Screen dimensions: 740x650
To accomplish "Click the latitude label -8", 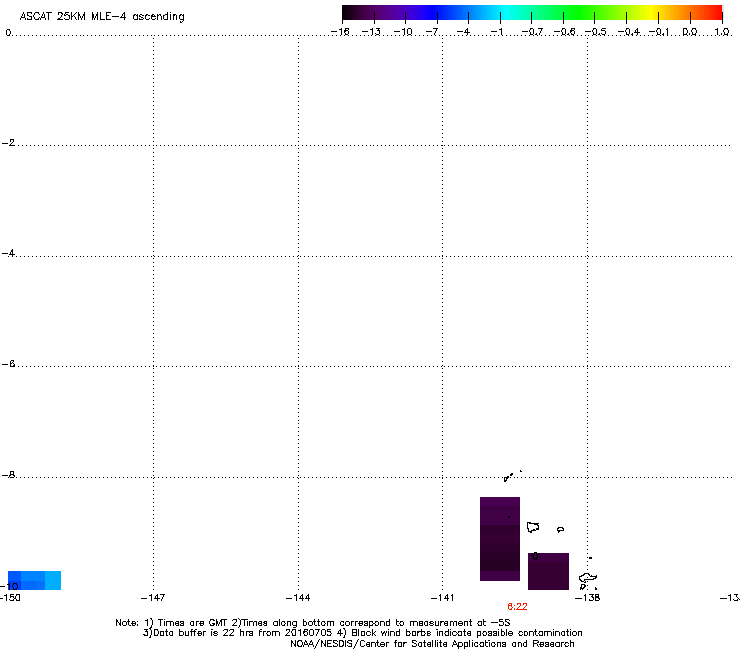I will 8,475.
